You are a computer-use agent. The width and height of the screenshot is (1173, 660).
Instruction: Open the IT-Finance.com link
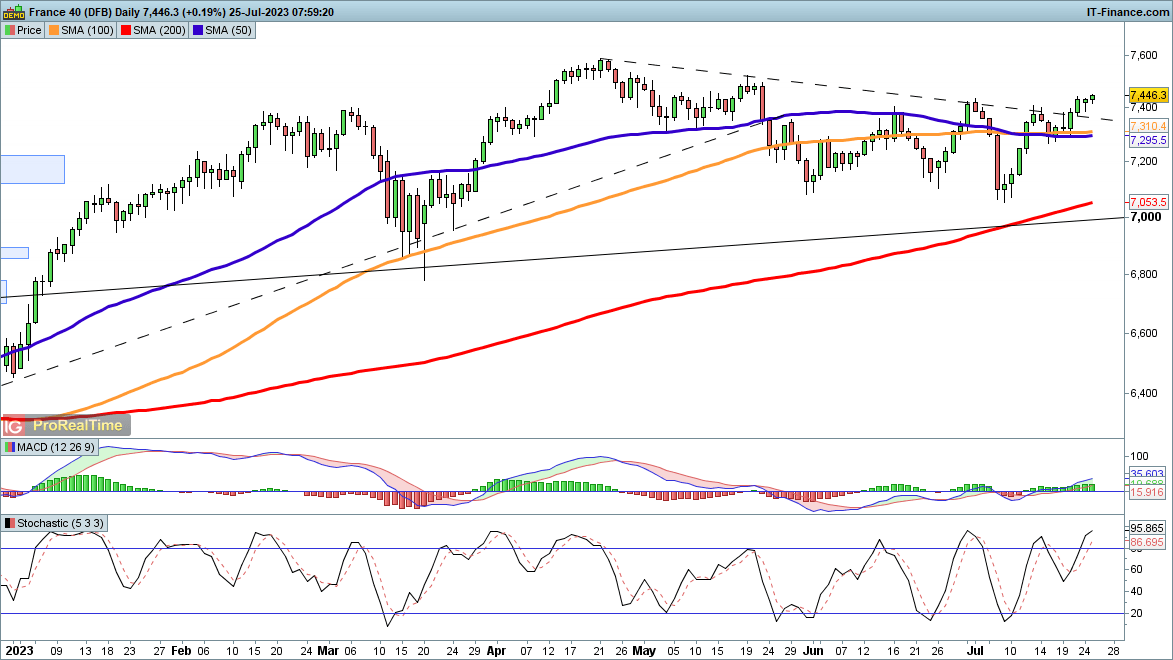[x=1127, y=12]
